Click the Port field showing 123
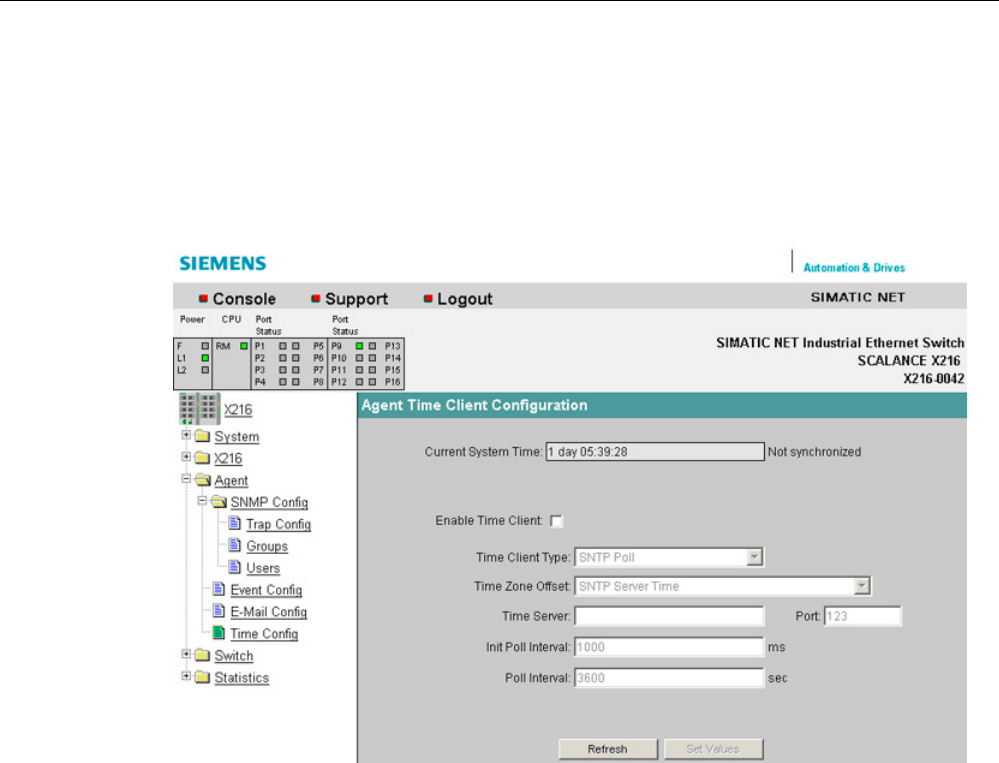The width and height of the screenshot is (999, 763). click(863, 616)
